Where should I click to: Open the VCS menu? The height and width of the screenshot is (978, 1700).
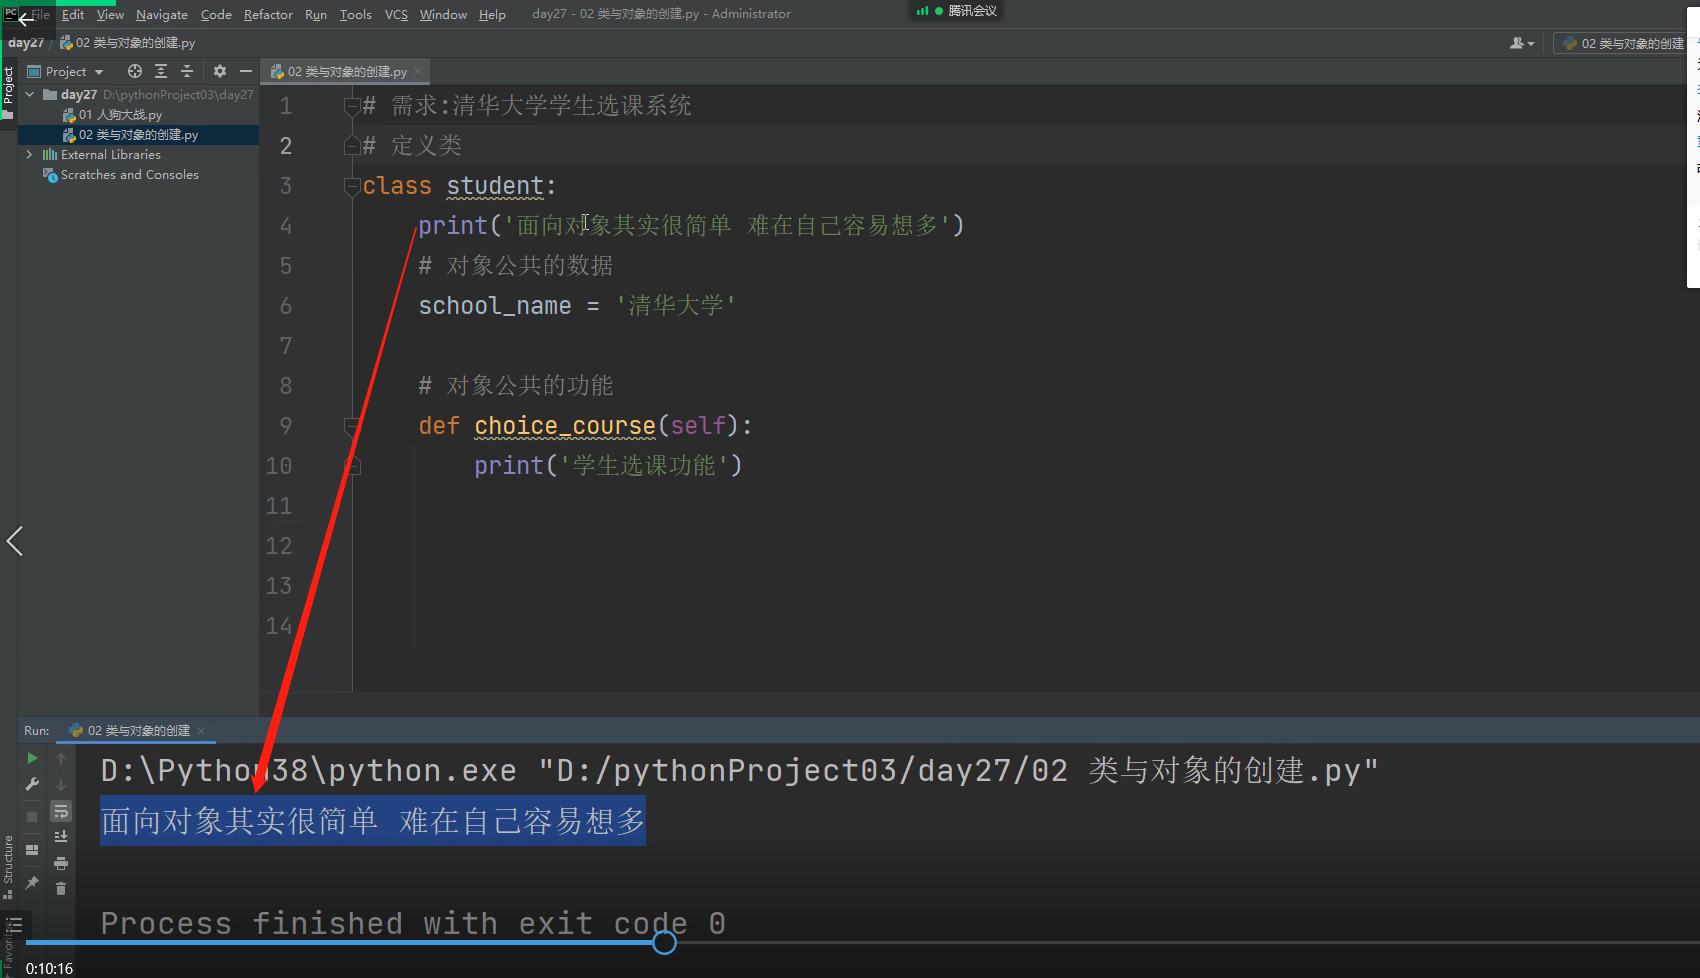point(396,14)
